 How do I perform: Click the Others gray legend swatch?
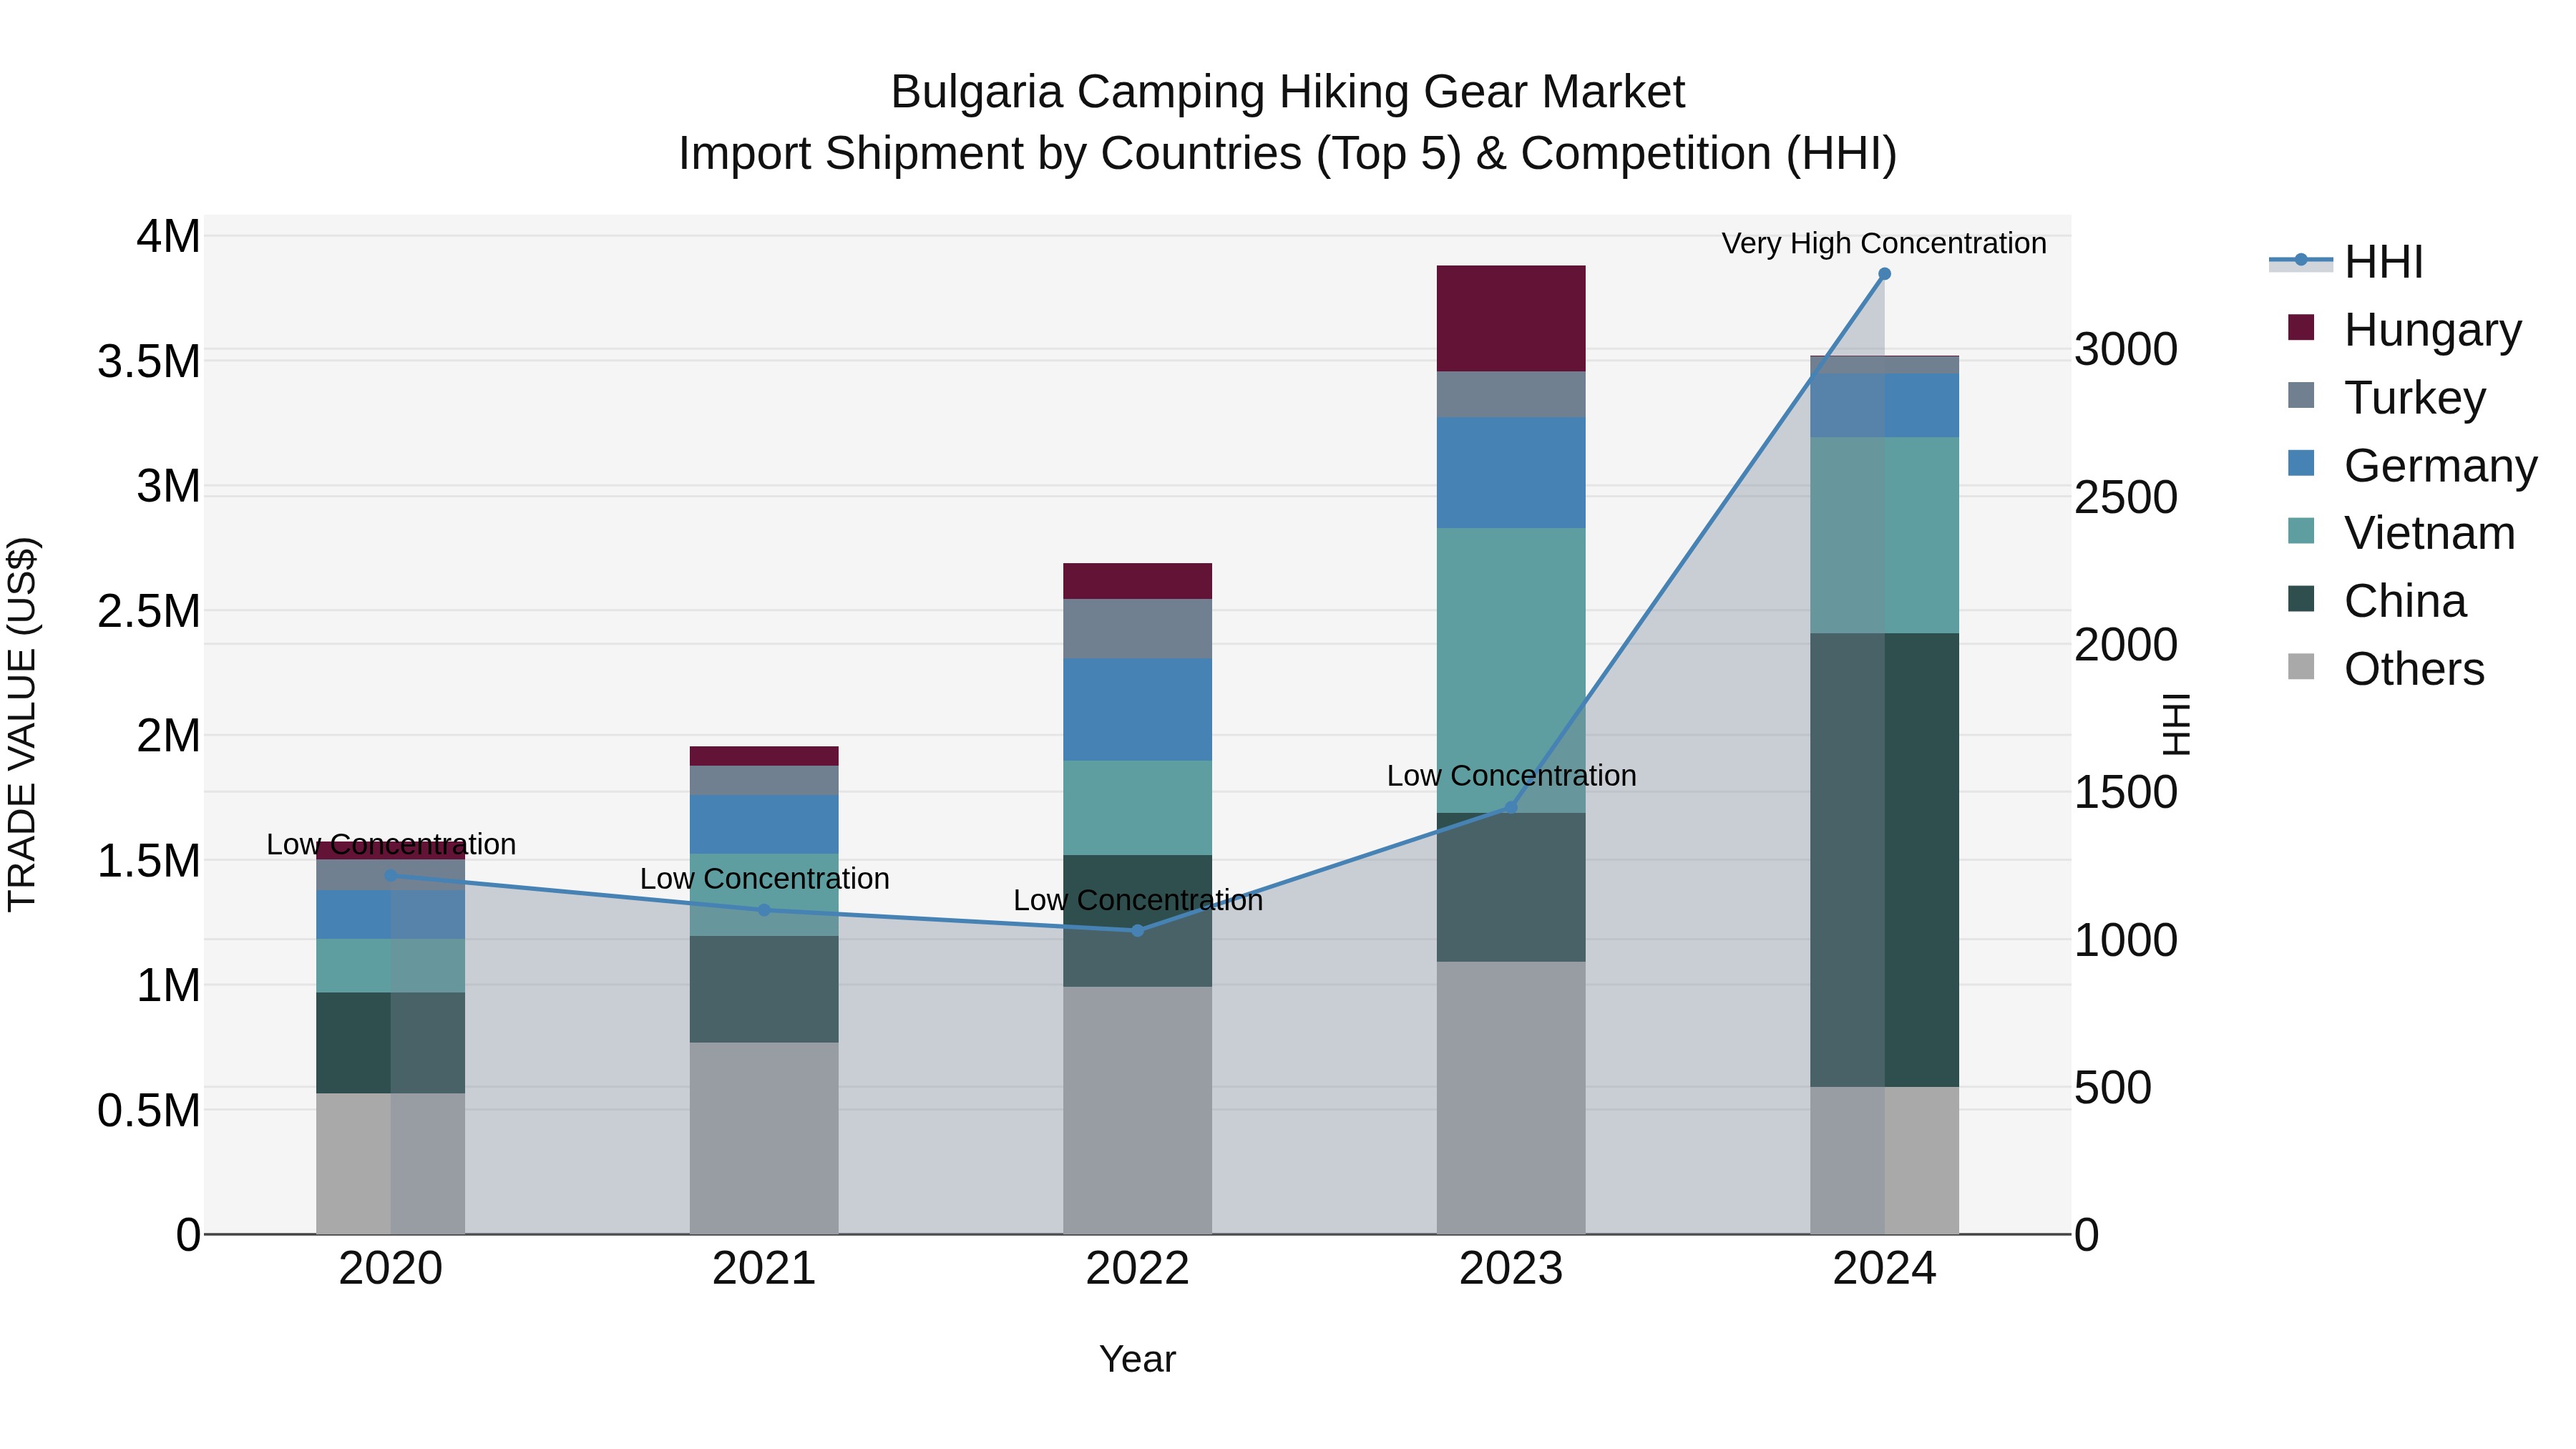(x=2301, y=667)
